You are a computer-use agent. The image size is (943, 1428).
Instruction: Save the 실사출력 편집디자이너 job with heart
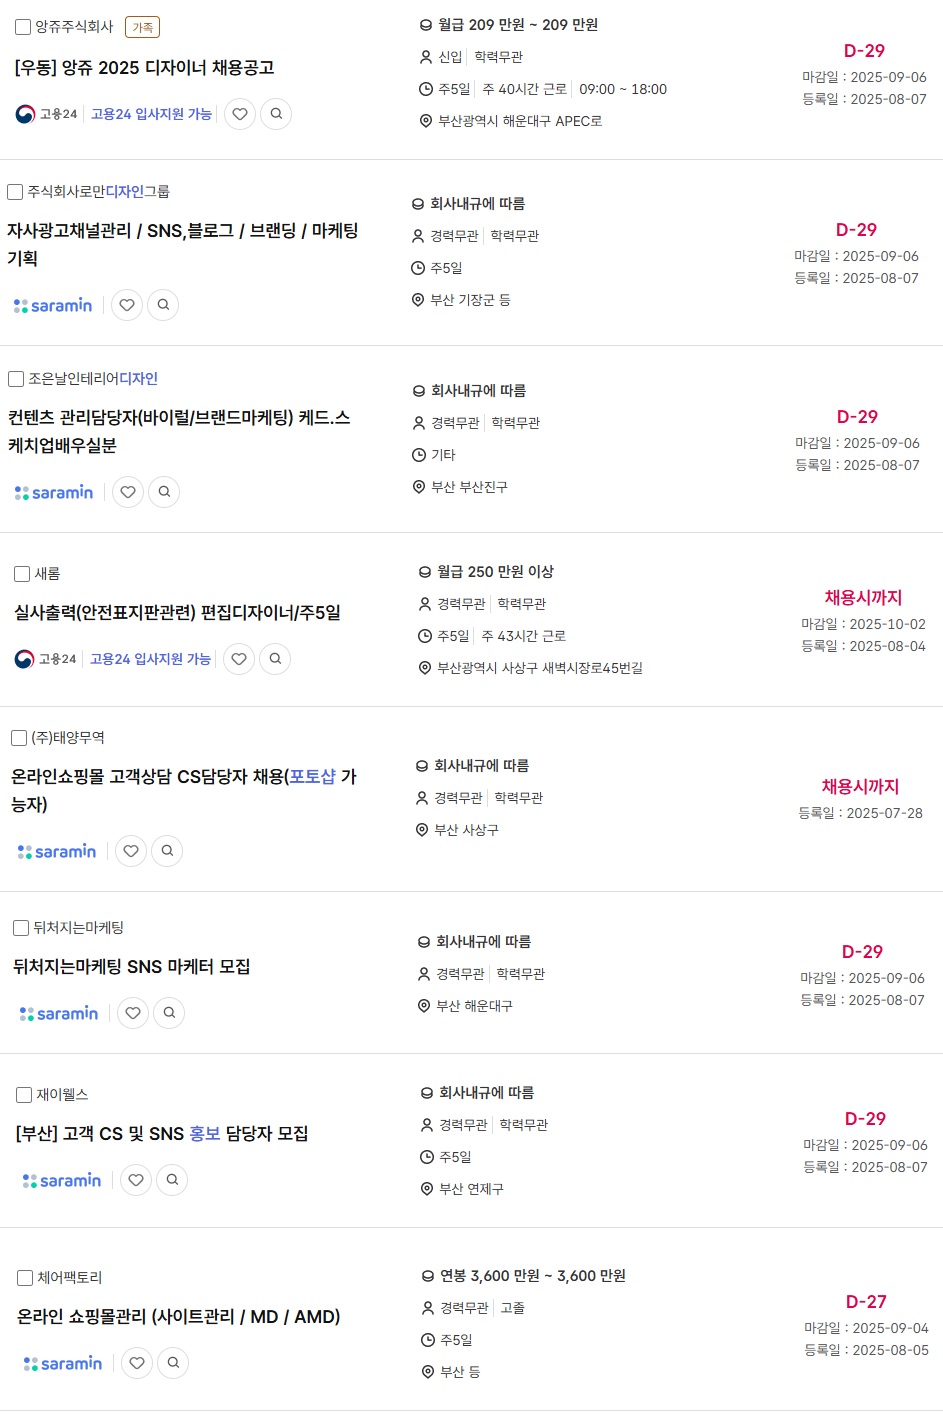(x=239, y=659)
